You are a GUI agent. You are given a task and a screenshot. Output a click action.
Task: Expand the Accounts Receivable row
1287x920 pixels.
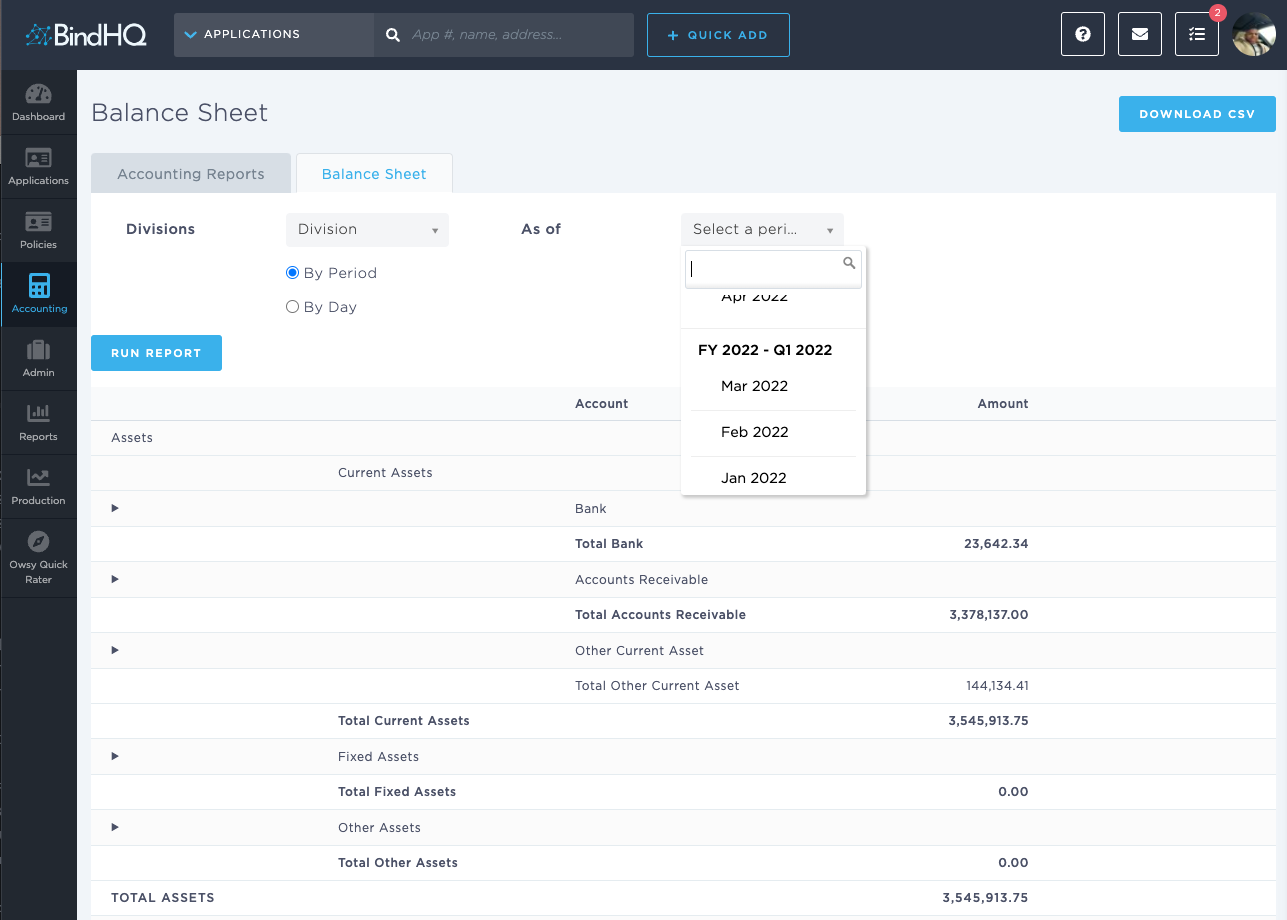coord(115,579)
